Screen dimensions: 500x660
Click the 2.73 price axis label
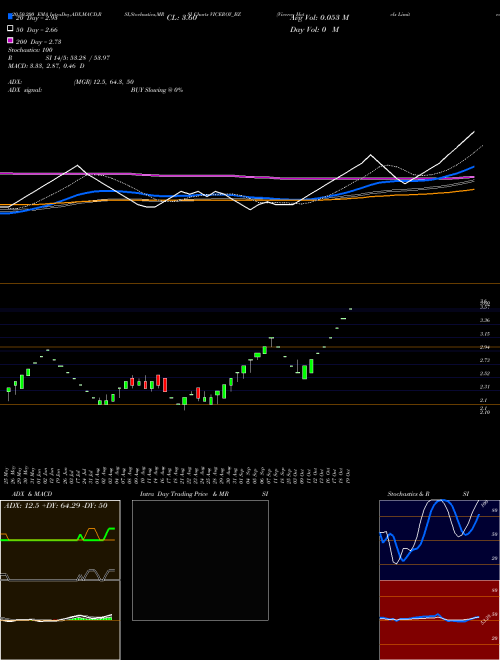485,360
